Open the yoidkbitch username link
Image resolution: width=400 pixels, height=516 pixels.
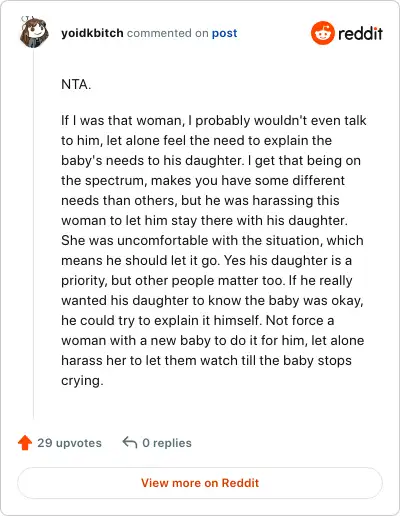pyautogui.click(x=92, y=33)
